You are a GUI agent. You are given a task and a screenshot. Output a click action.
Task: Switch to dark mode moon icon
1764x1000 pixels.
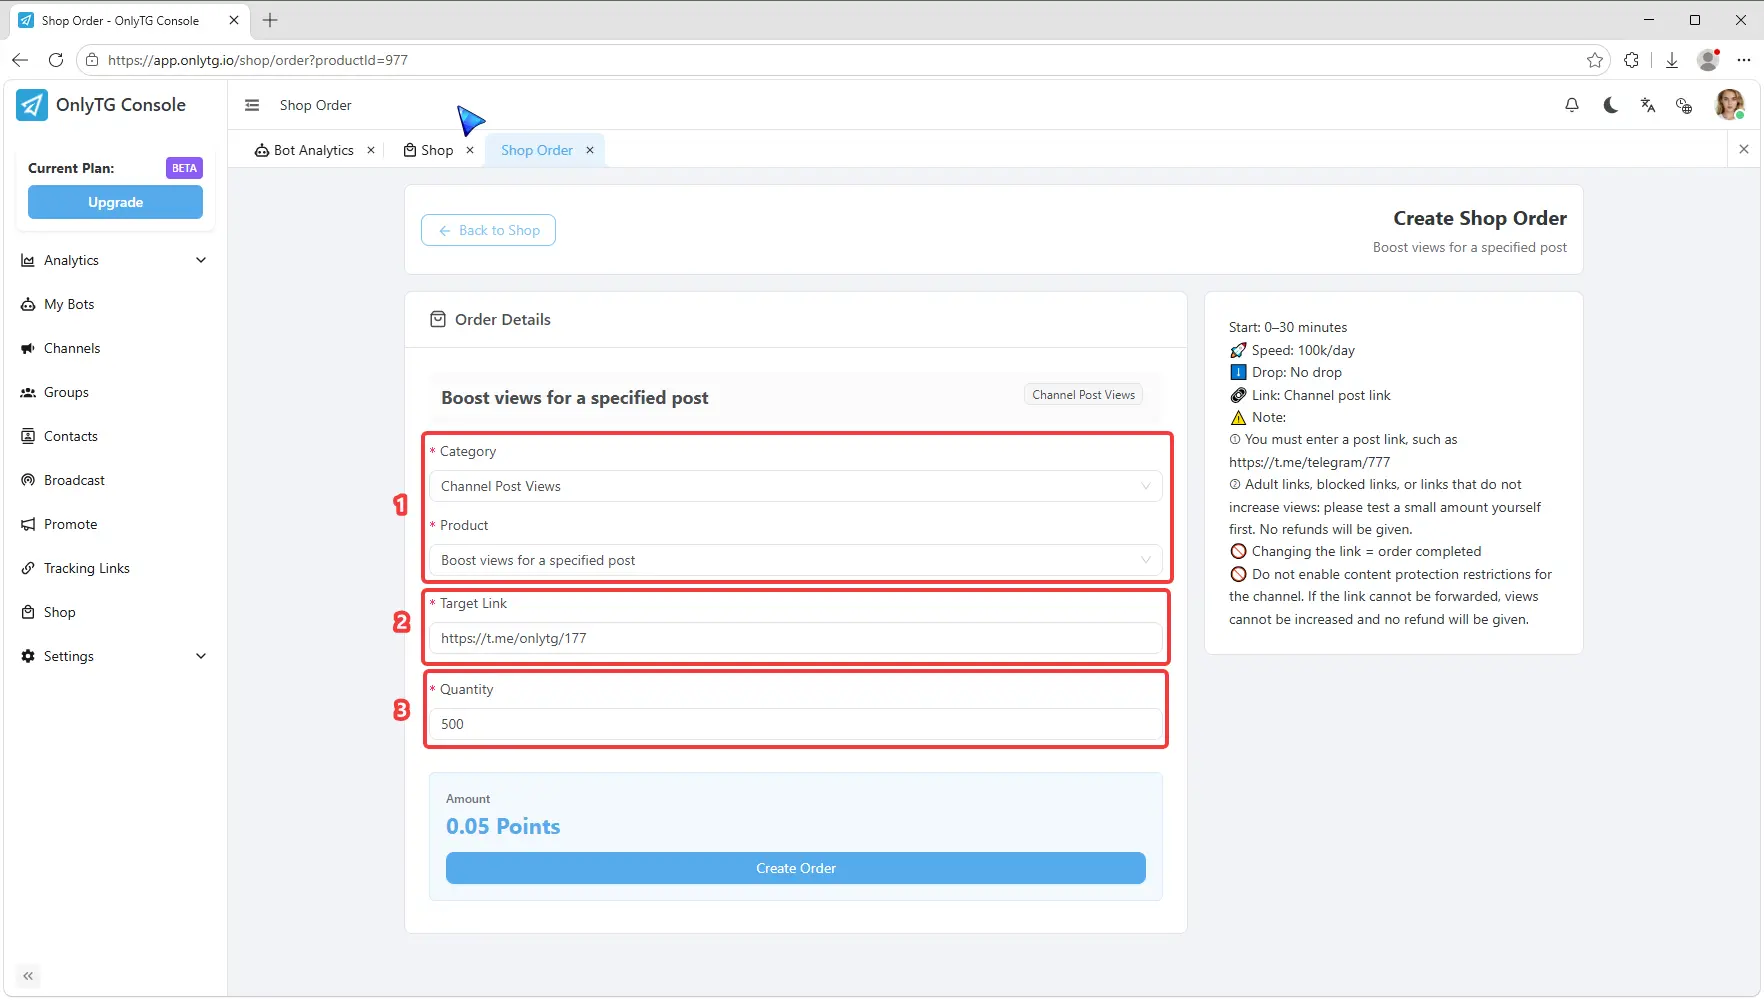[1610, 105]
